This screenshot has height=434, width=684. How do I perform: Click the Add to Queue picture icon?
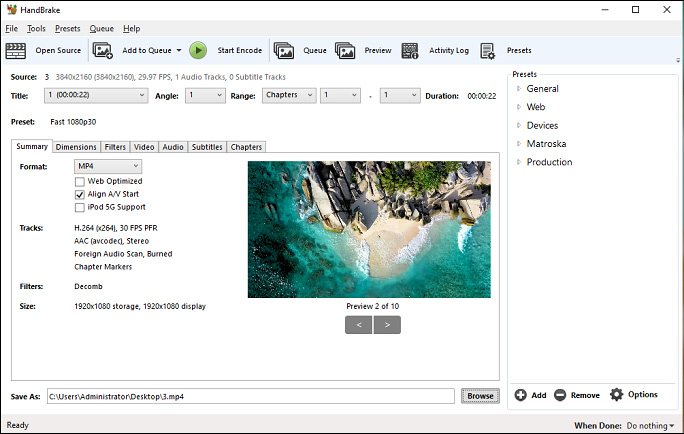coord(103,51)
